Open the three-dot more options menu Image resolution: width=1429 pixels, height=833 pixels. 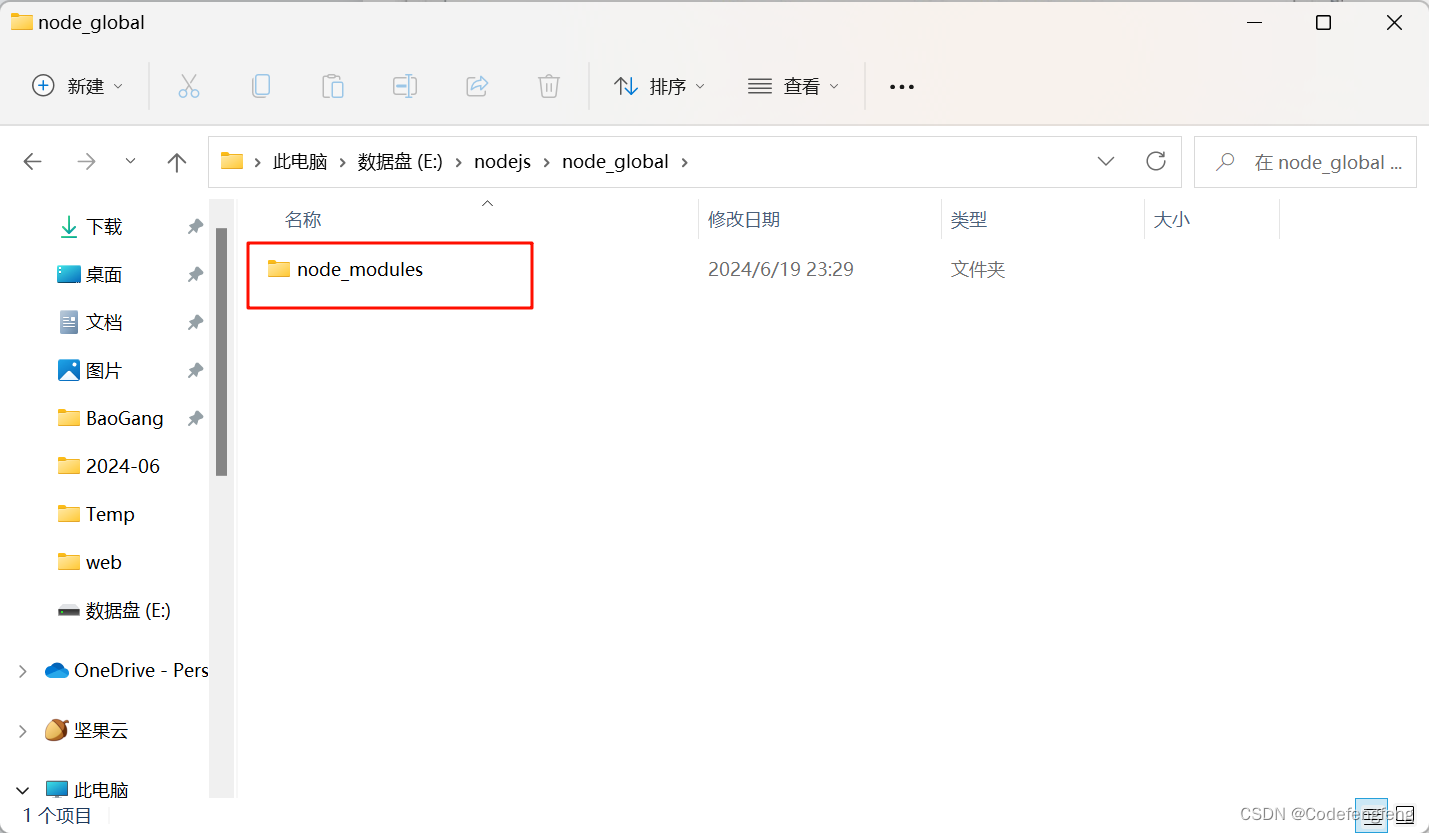902,87
